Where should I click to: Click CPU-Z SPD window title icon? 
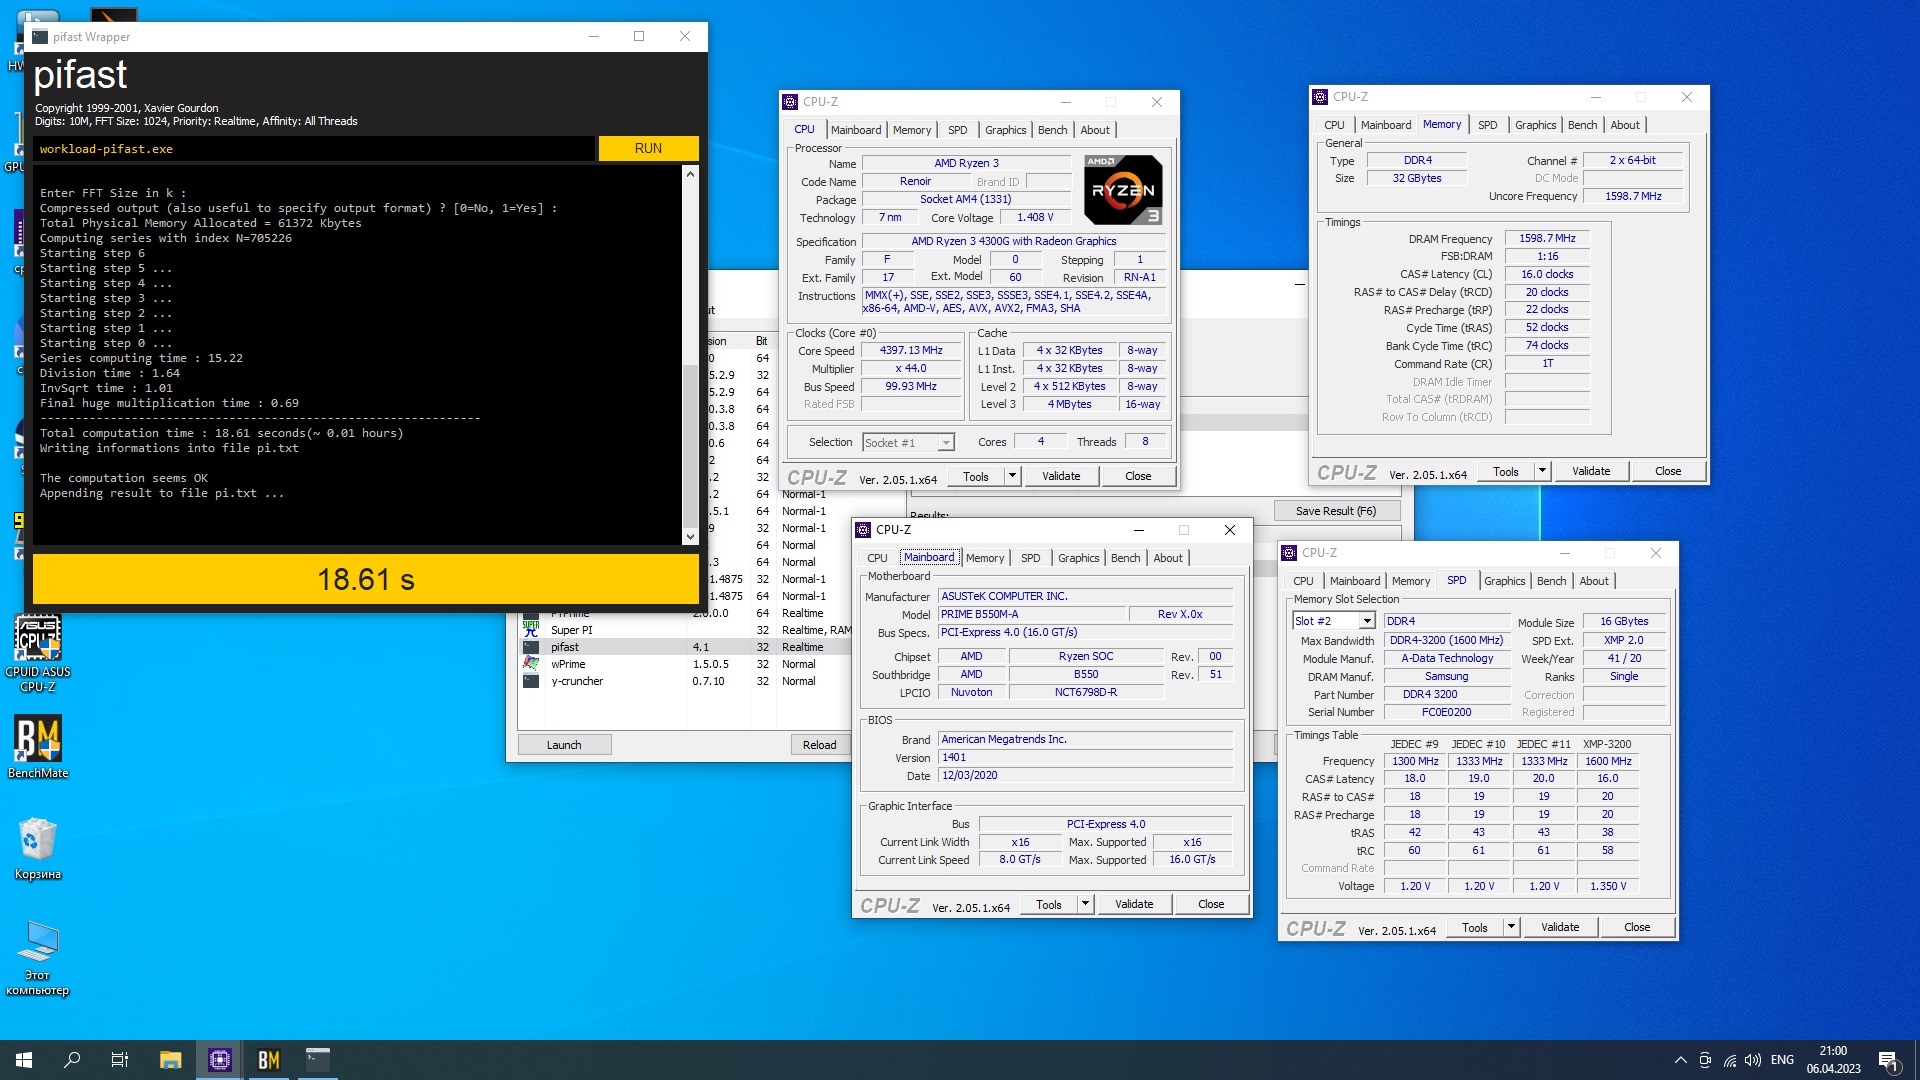coord(1289,553)
